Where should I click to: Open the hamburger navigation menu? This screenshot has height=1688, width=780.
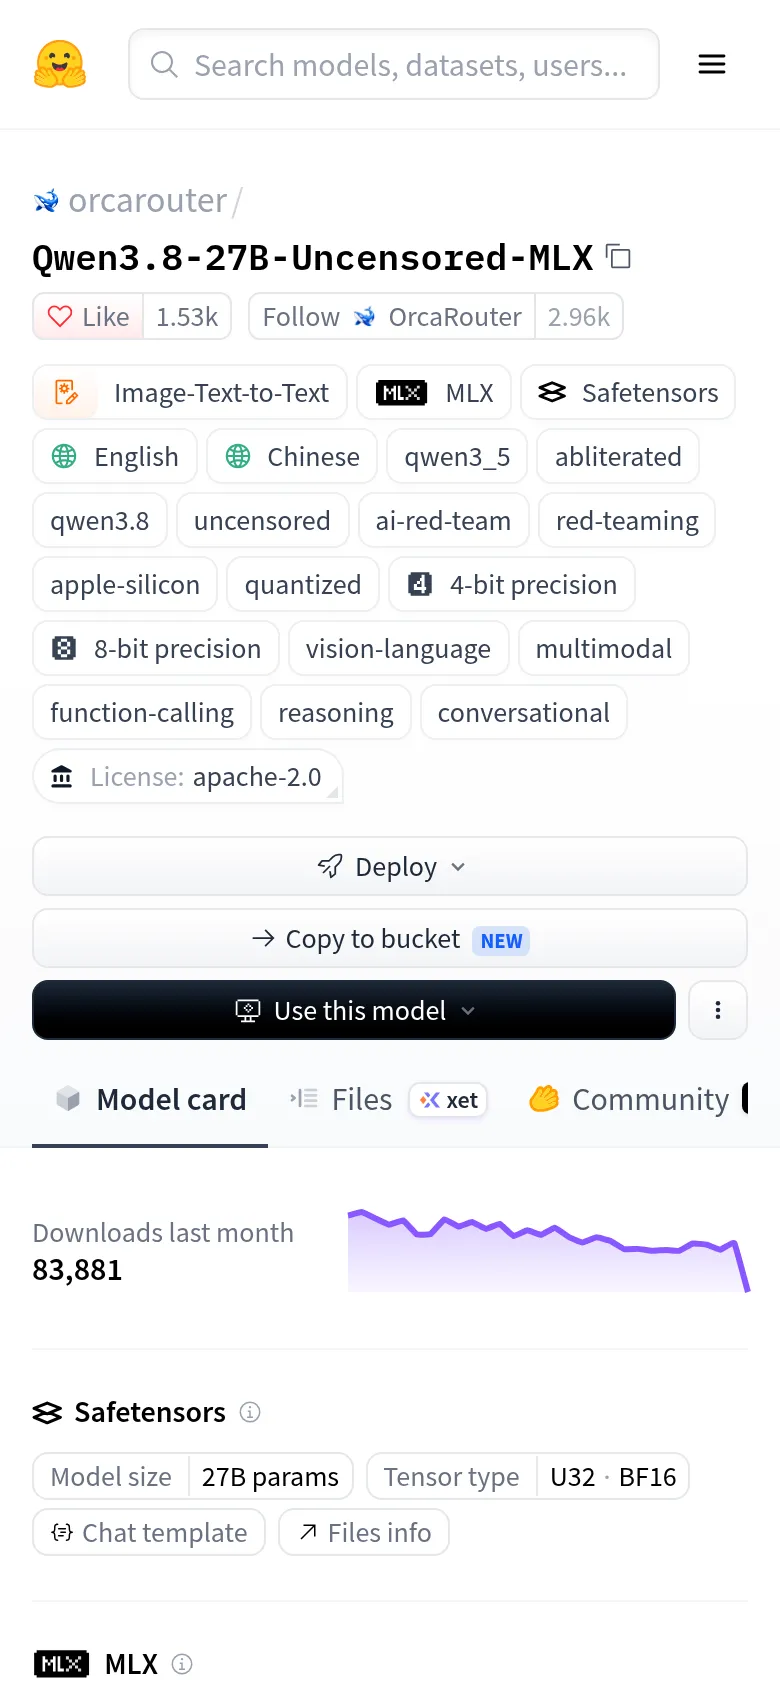point(712,64)
